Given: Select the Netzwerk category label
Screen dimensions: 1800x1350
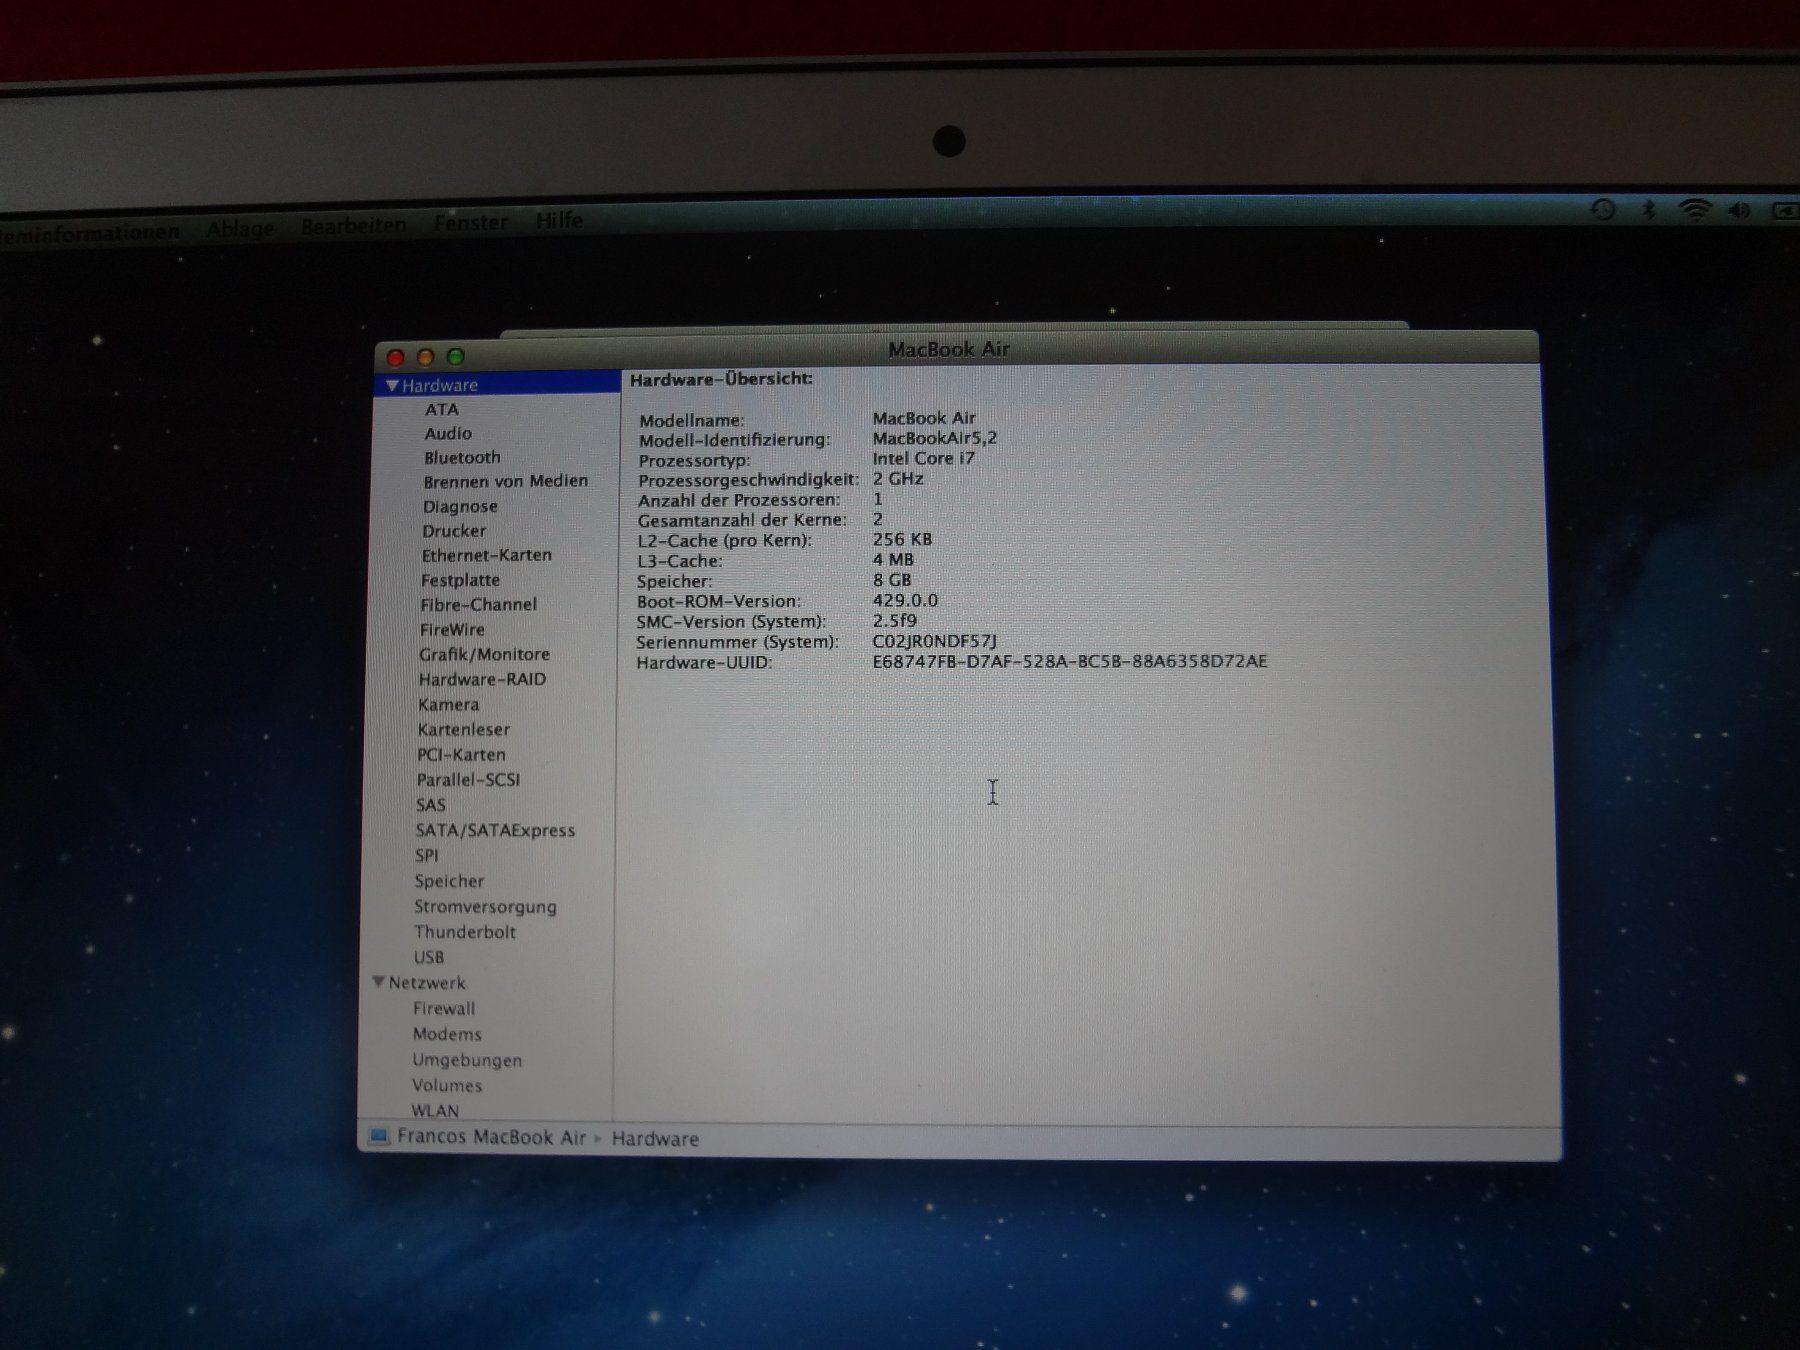Looking at the screenshot, I should [x=426, y=983].
